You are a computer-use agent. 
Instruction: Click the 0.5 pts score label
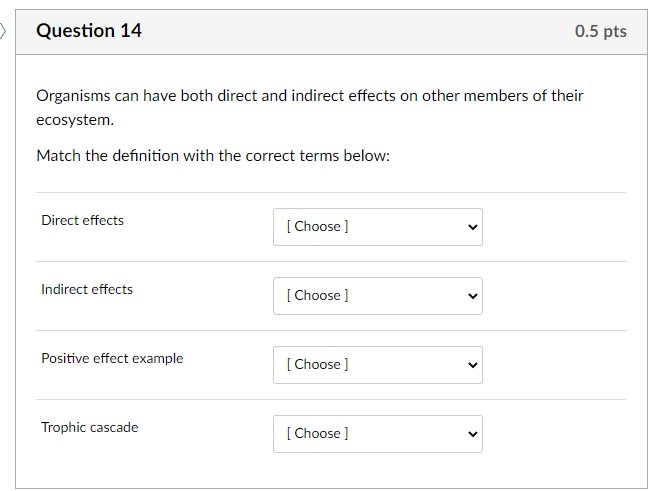tap(600, 31)
